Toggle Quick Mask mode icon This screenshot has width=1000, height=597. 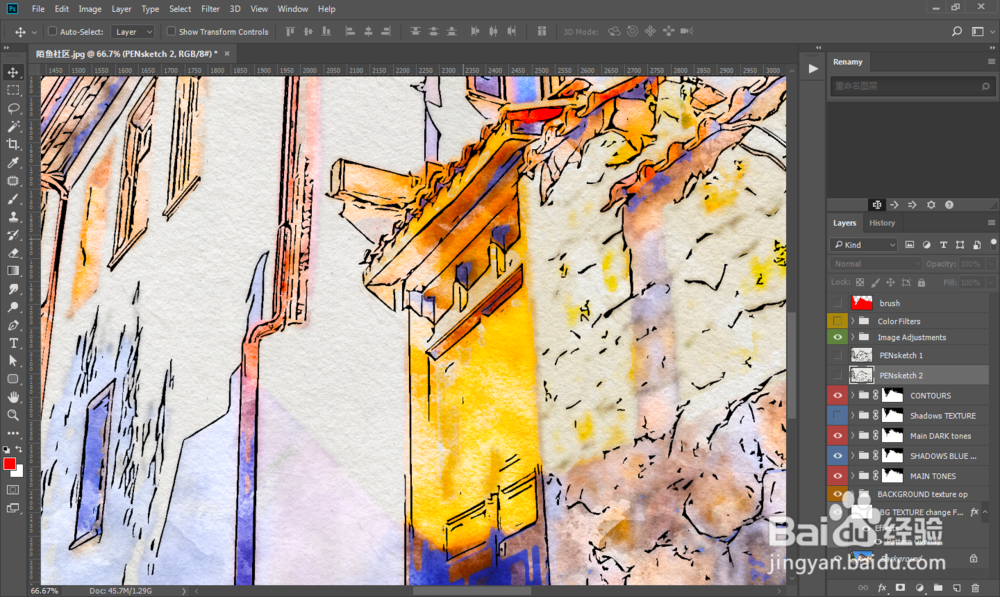point(13,490)
